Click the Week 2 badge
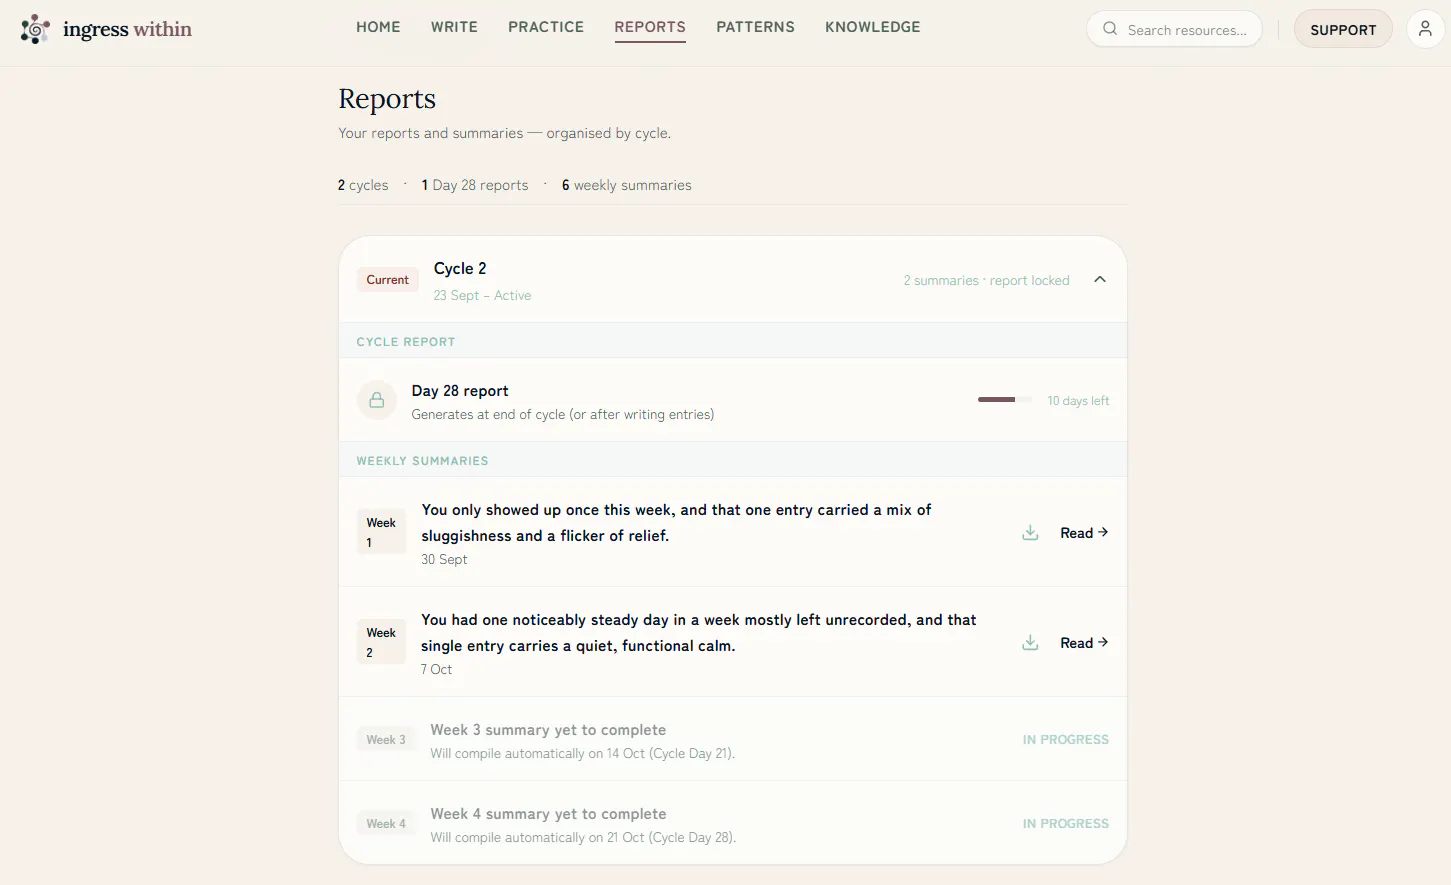This screenshot has width=1451, height=885. coord(381,642)
